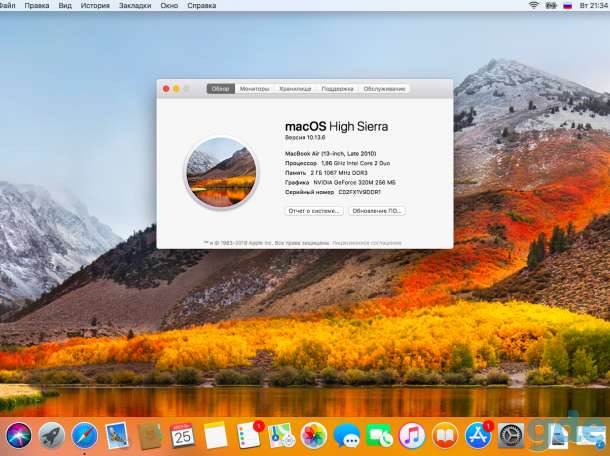
Task: Open Notes app in dock
Action: pyautogui.click(x=216, y=435)
